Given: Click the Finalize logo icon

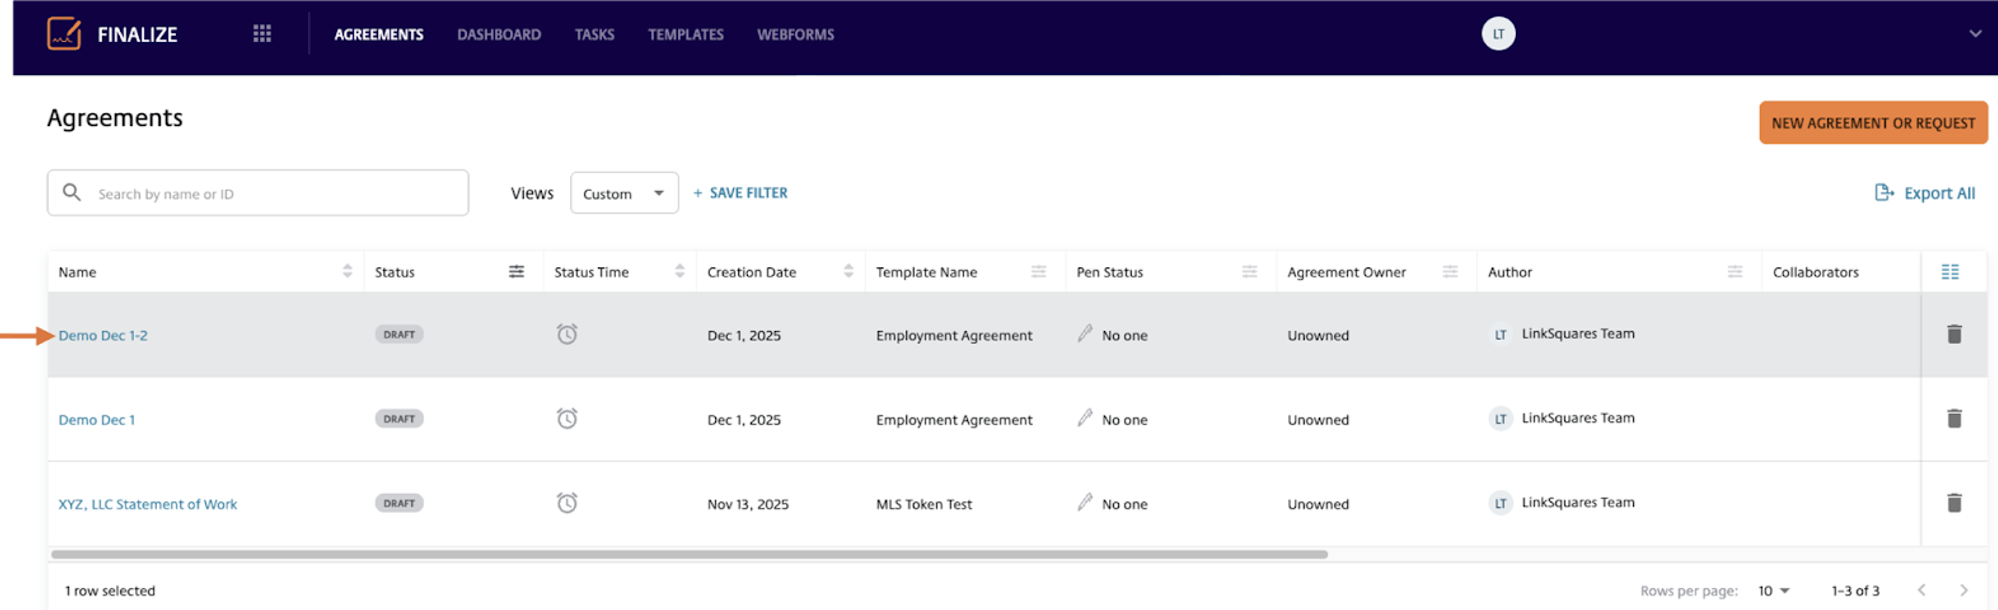Looking at the screenshot, I should tap(64, 34).
